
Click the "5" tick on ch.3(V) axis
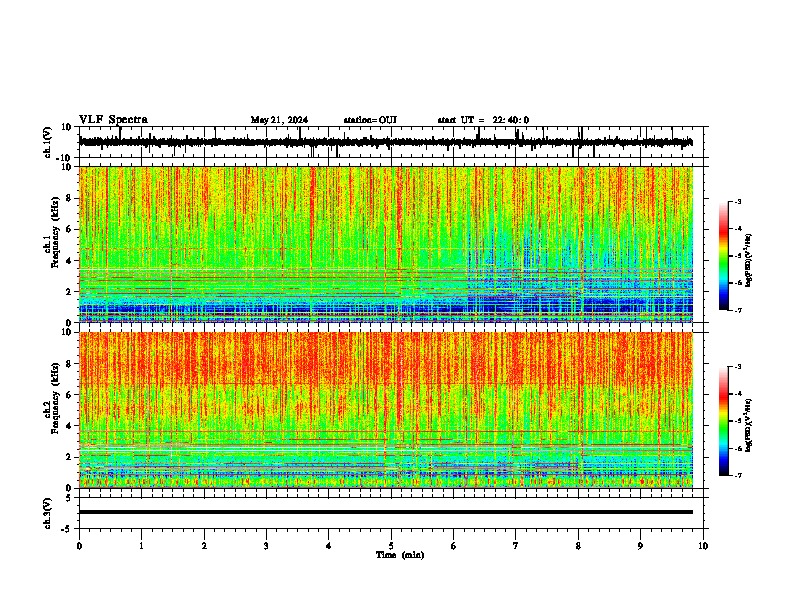[69, 498]
